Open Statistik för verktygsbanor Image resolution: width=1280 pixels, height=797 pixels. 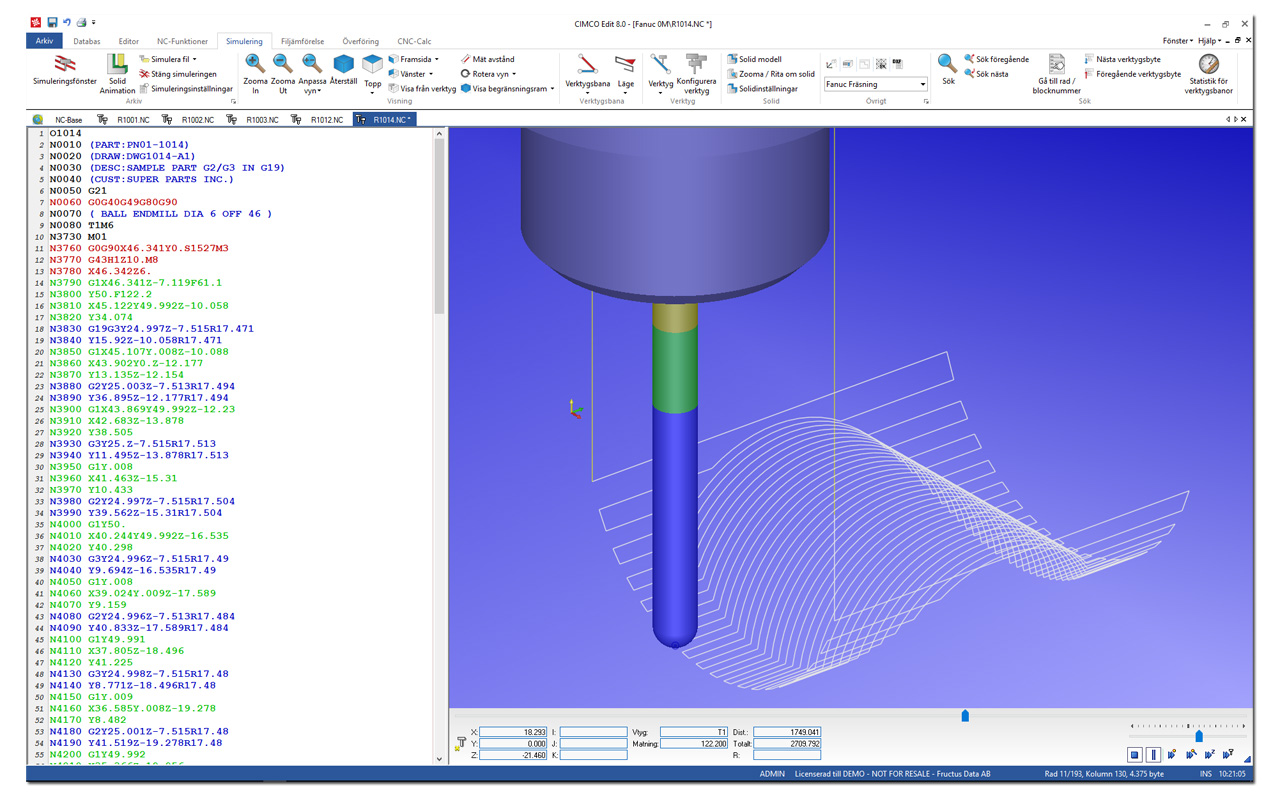tap(1208, 70)
